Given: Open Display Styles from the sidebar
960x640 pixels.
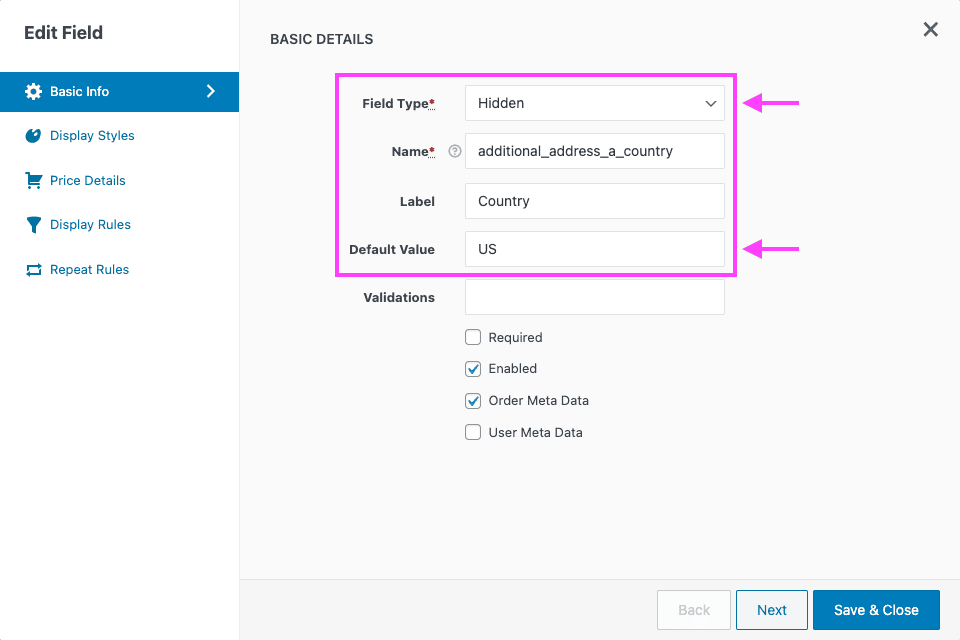Looking at the screenshot, I should click(x=33, y=135).
